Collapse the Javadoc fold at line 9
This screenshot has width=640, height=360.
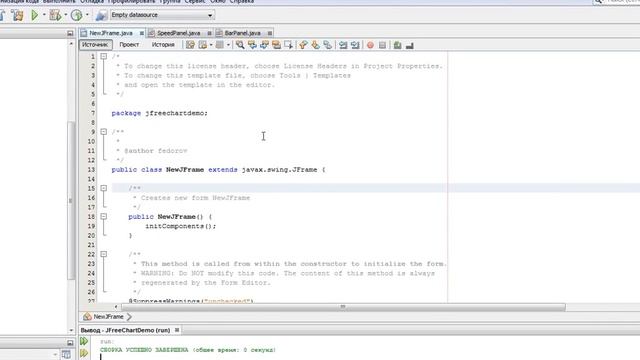(104, 132)
